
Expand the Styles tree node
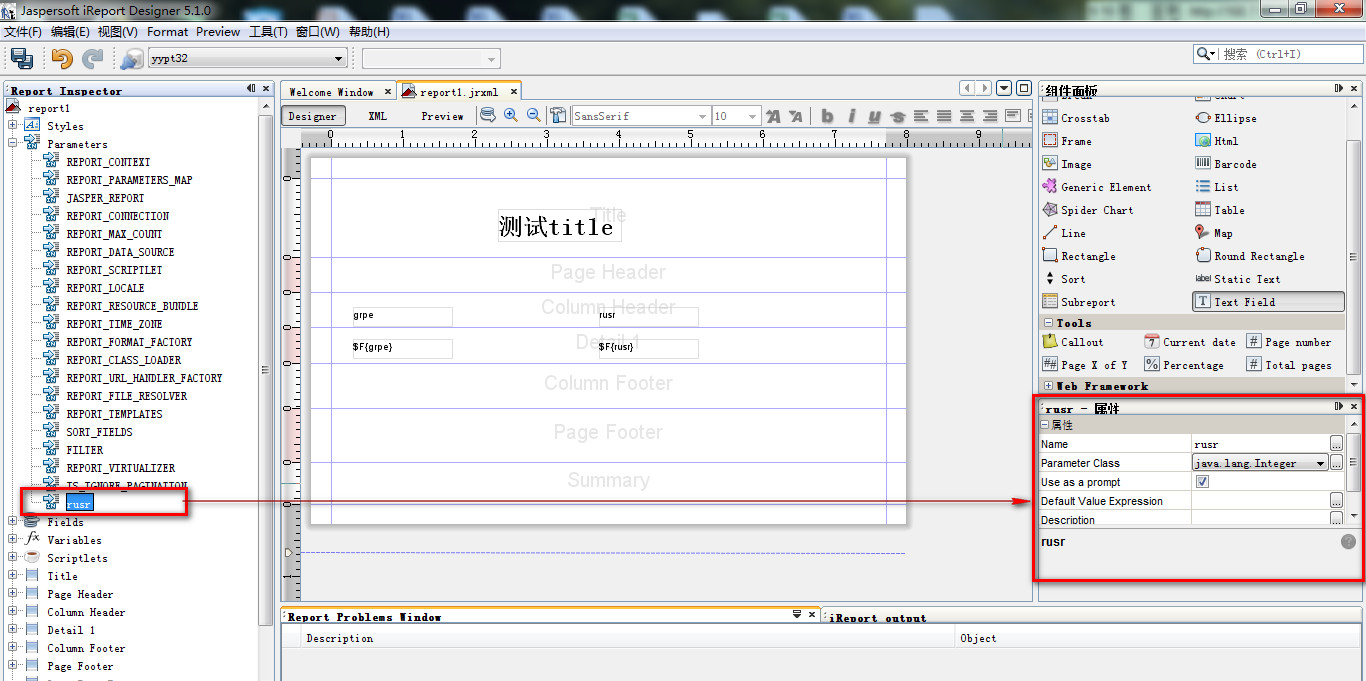pyautogui.click(x=13, y=126)
